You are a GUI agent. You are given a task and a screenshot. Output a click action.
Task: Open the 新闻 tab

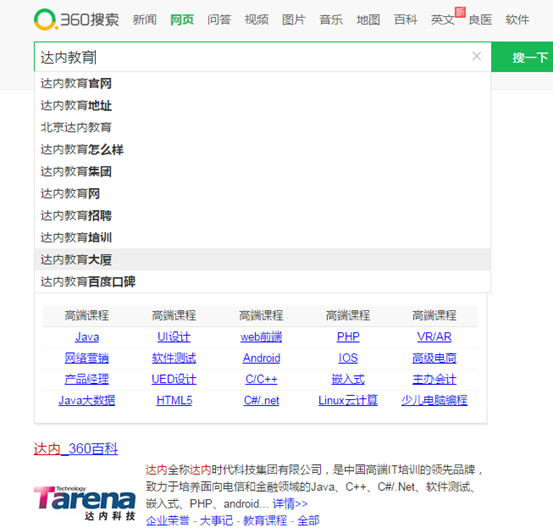pos(145,20)
